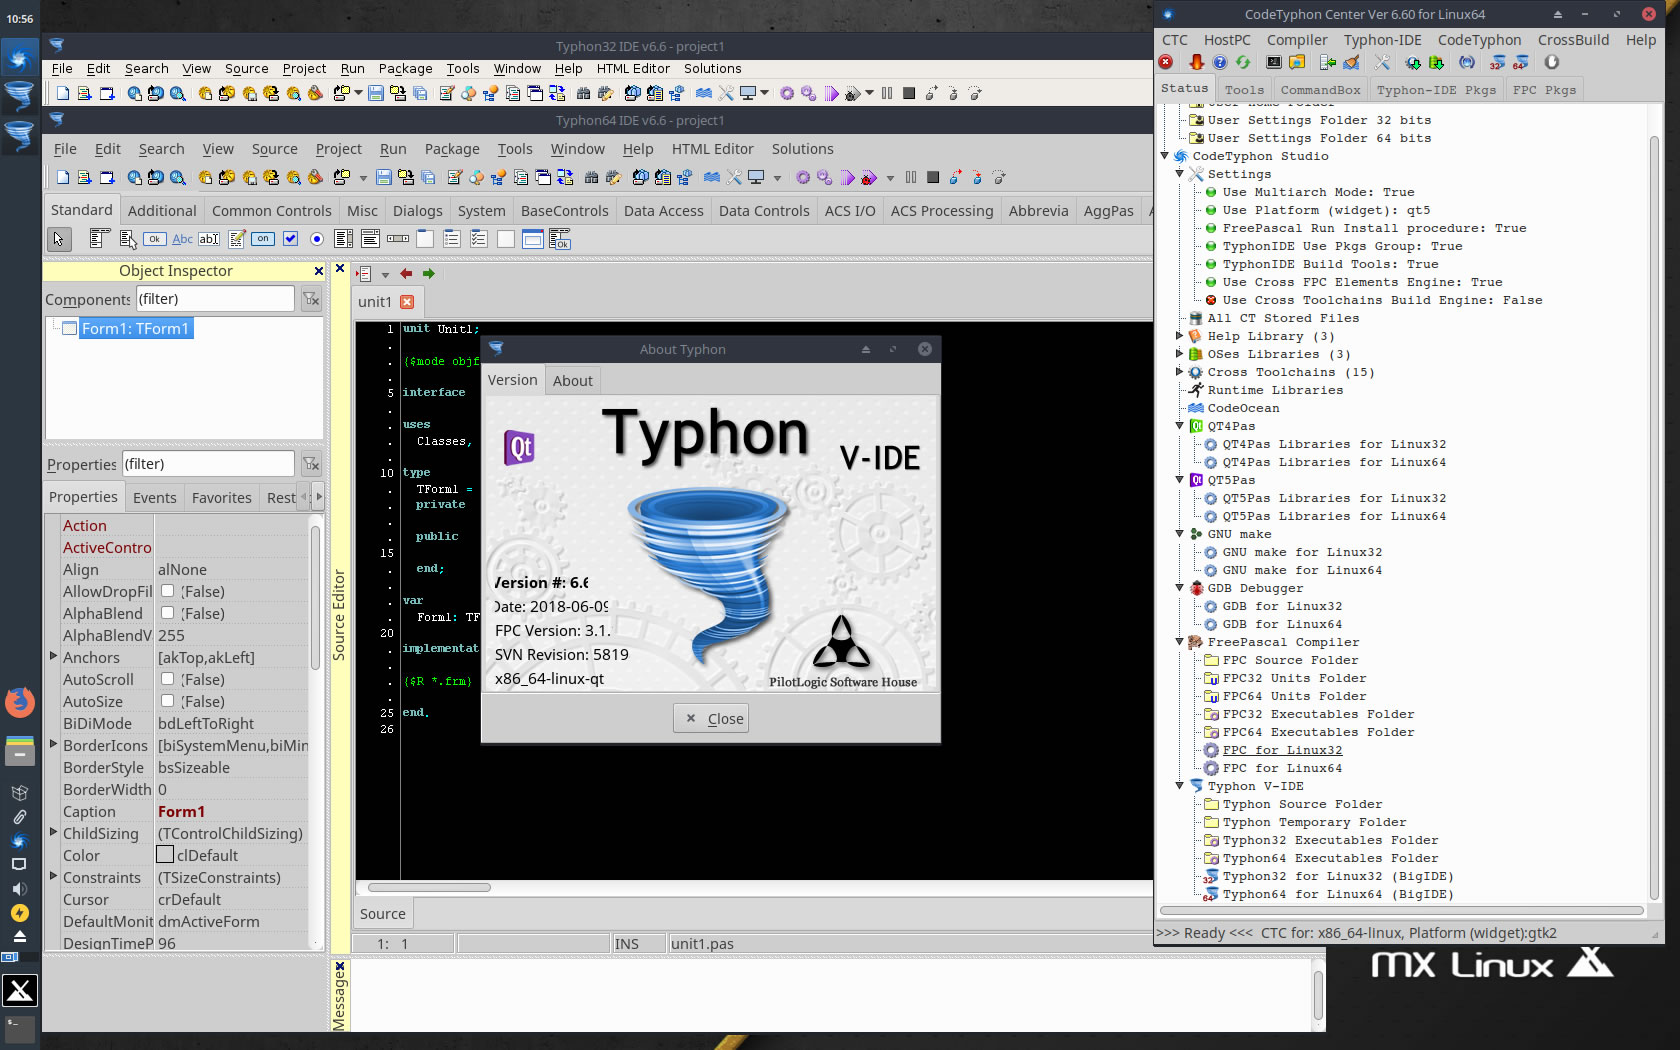The height and width of the screenshot is (1050, 1680).
Task: Click source editor horizontal scrollbar thumb
Action: (x=430, y=887)
